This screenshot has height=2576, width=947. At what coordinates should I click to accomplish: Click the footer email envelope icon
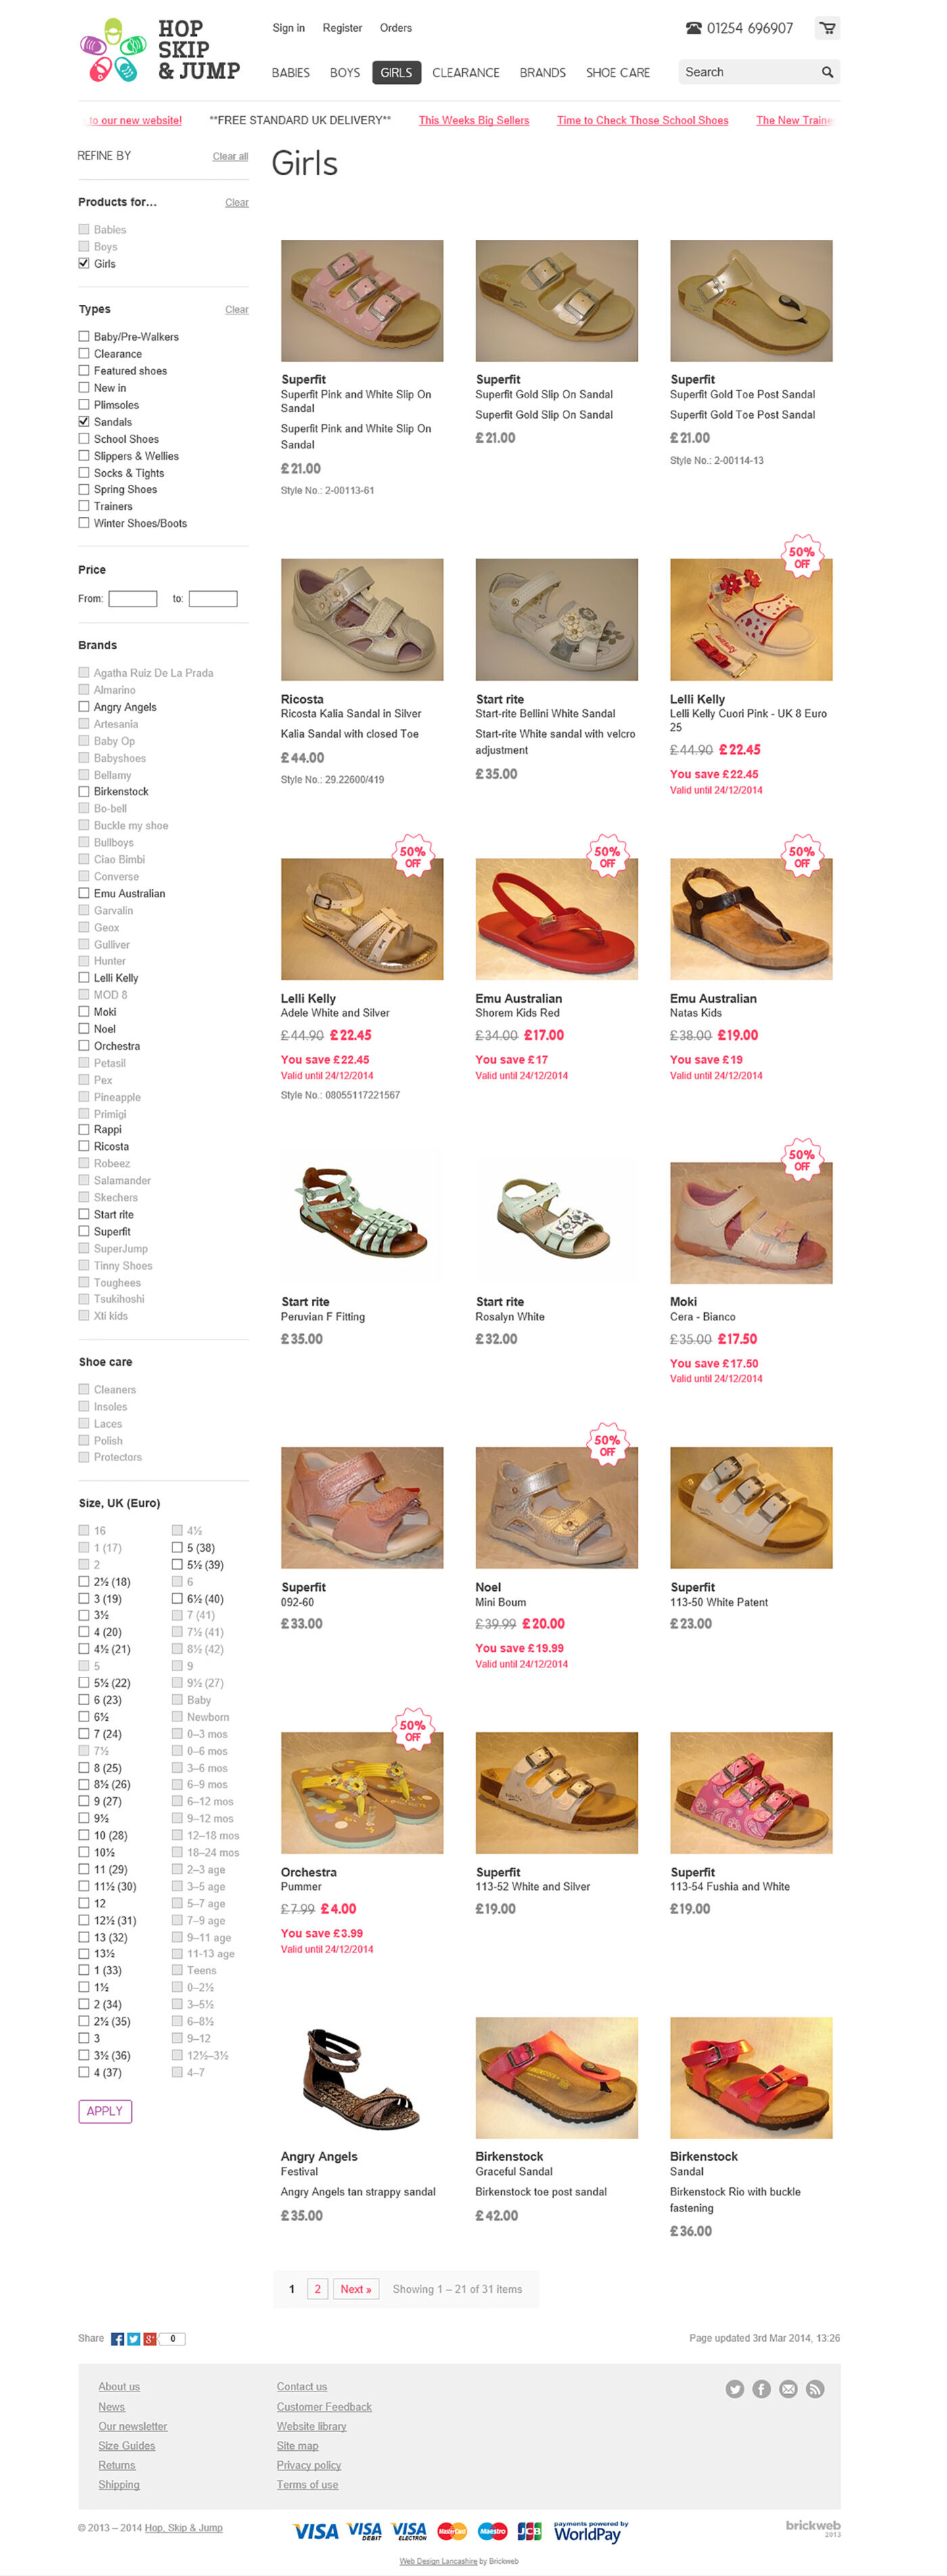788,2388
